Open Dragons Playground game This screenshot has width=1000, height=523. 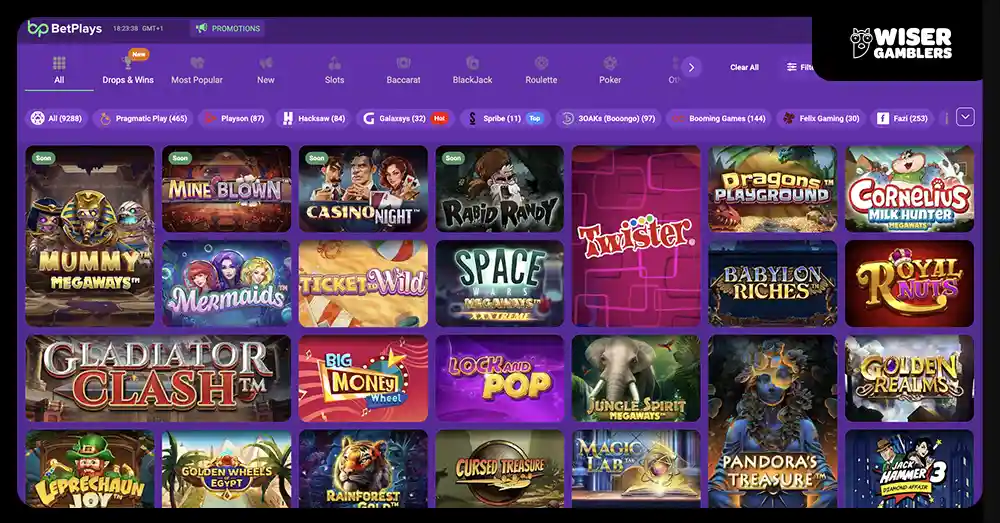click(772, 189)
